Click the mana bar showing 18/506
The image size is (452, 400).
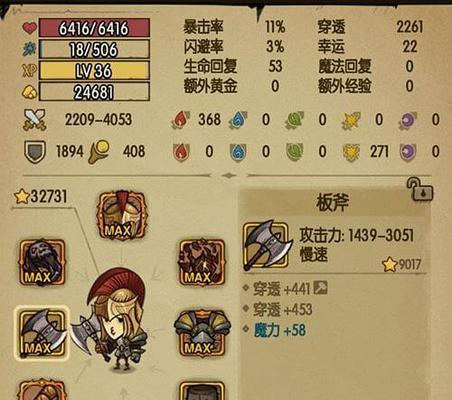(94, 49)
